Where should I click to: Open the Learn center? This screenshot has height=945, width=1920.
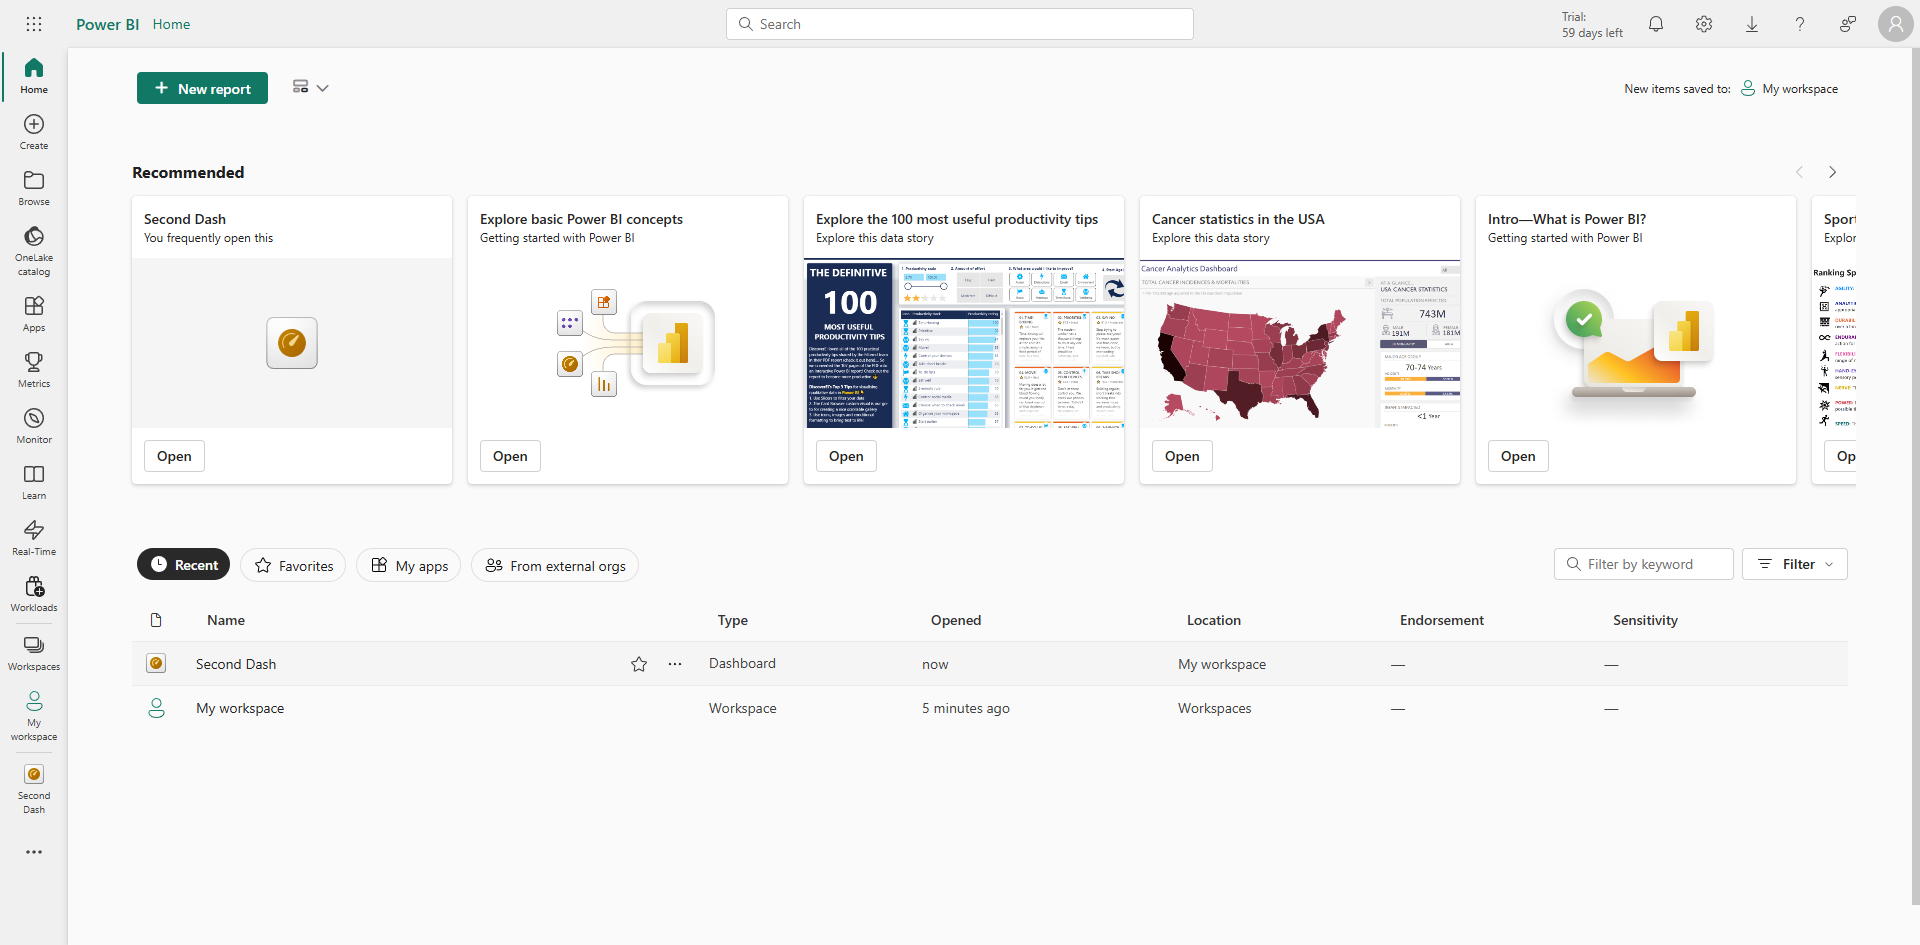(34, 481)
